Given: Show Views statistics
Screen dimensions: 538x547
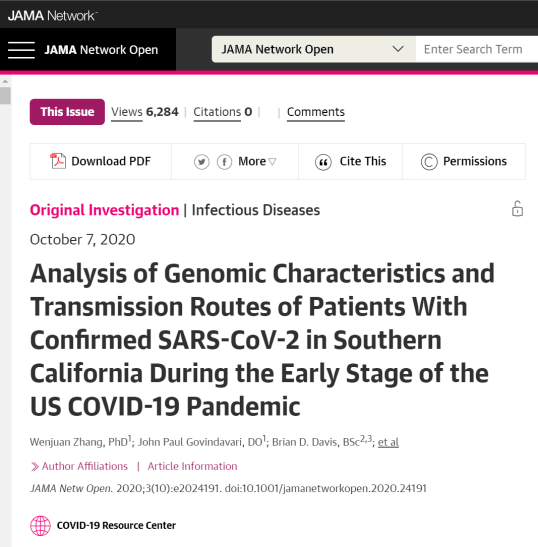Looking at the screenshot, I should 144,112.
